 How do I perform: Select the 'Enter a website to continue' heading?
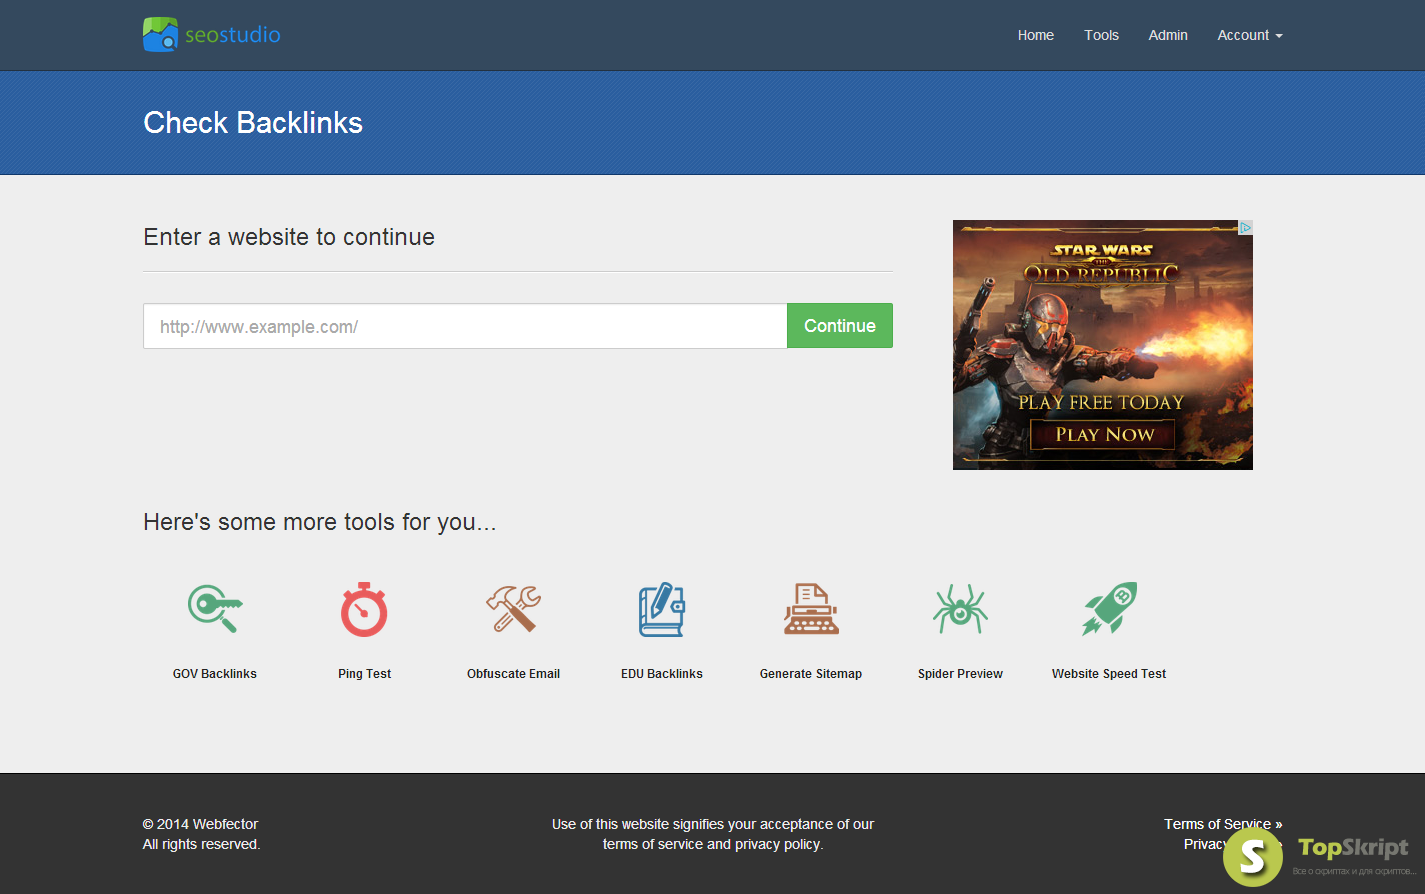289,237
